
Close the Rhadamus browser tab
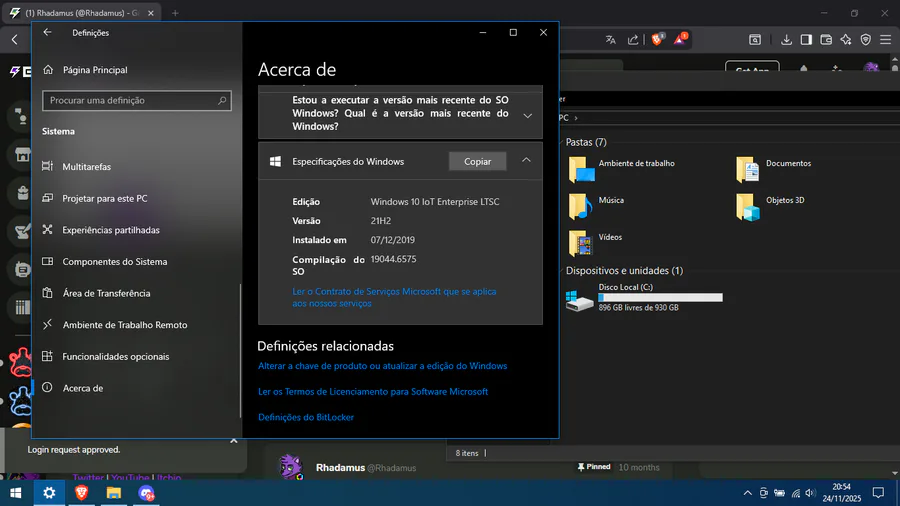(x=151, y=13)
